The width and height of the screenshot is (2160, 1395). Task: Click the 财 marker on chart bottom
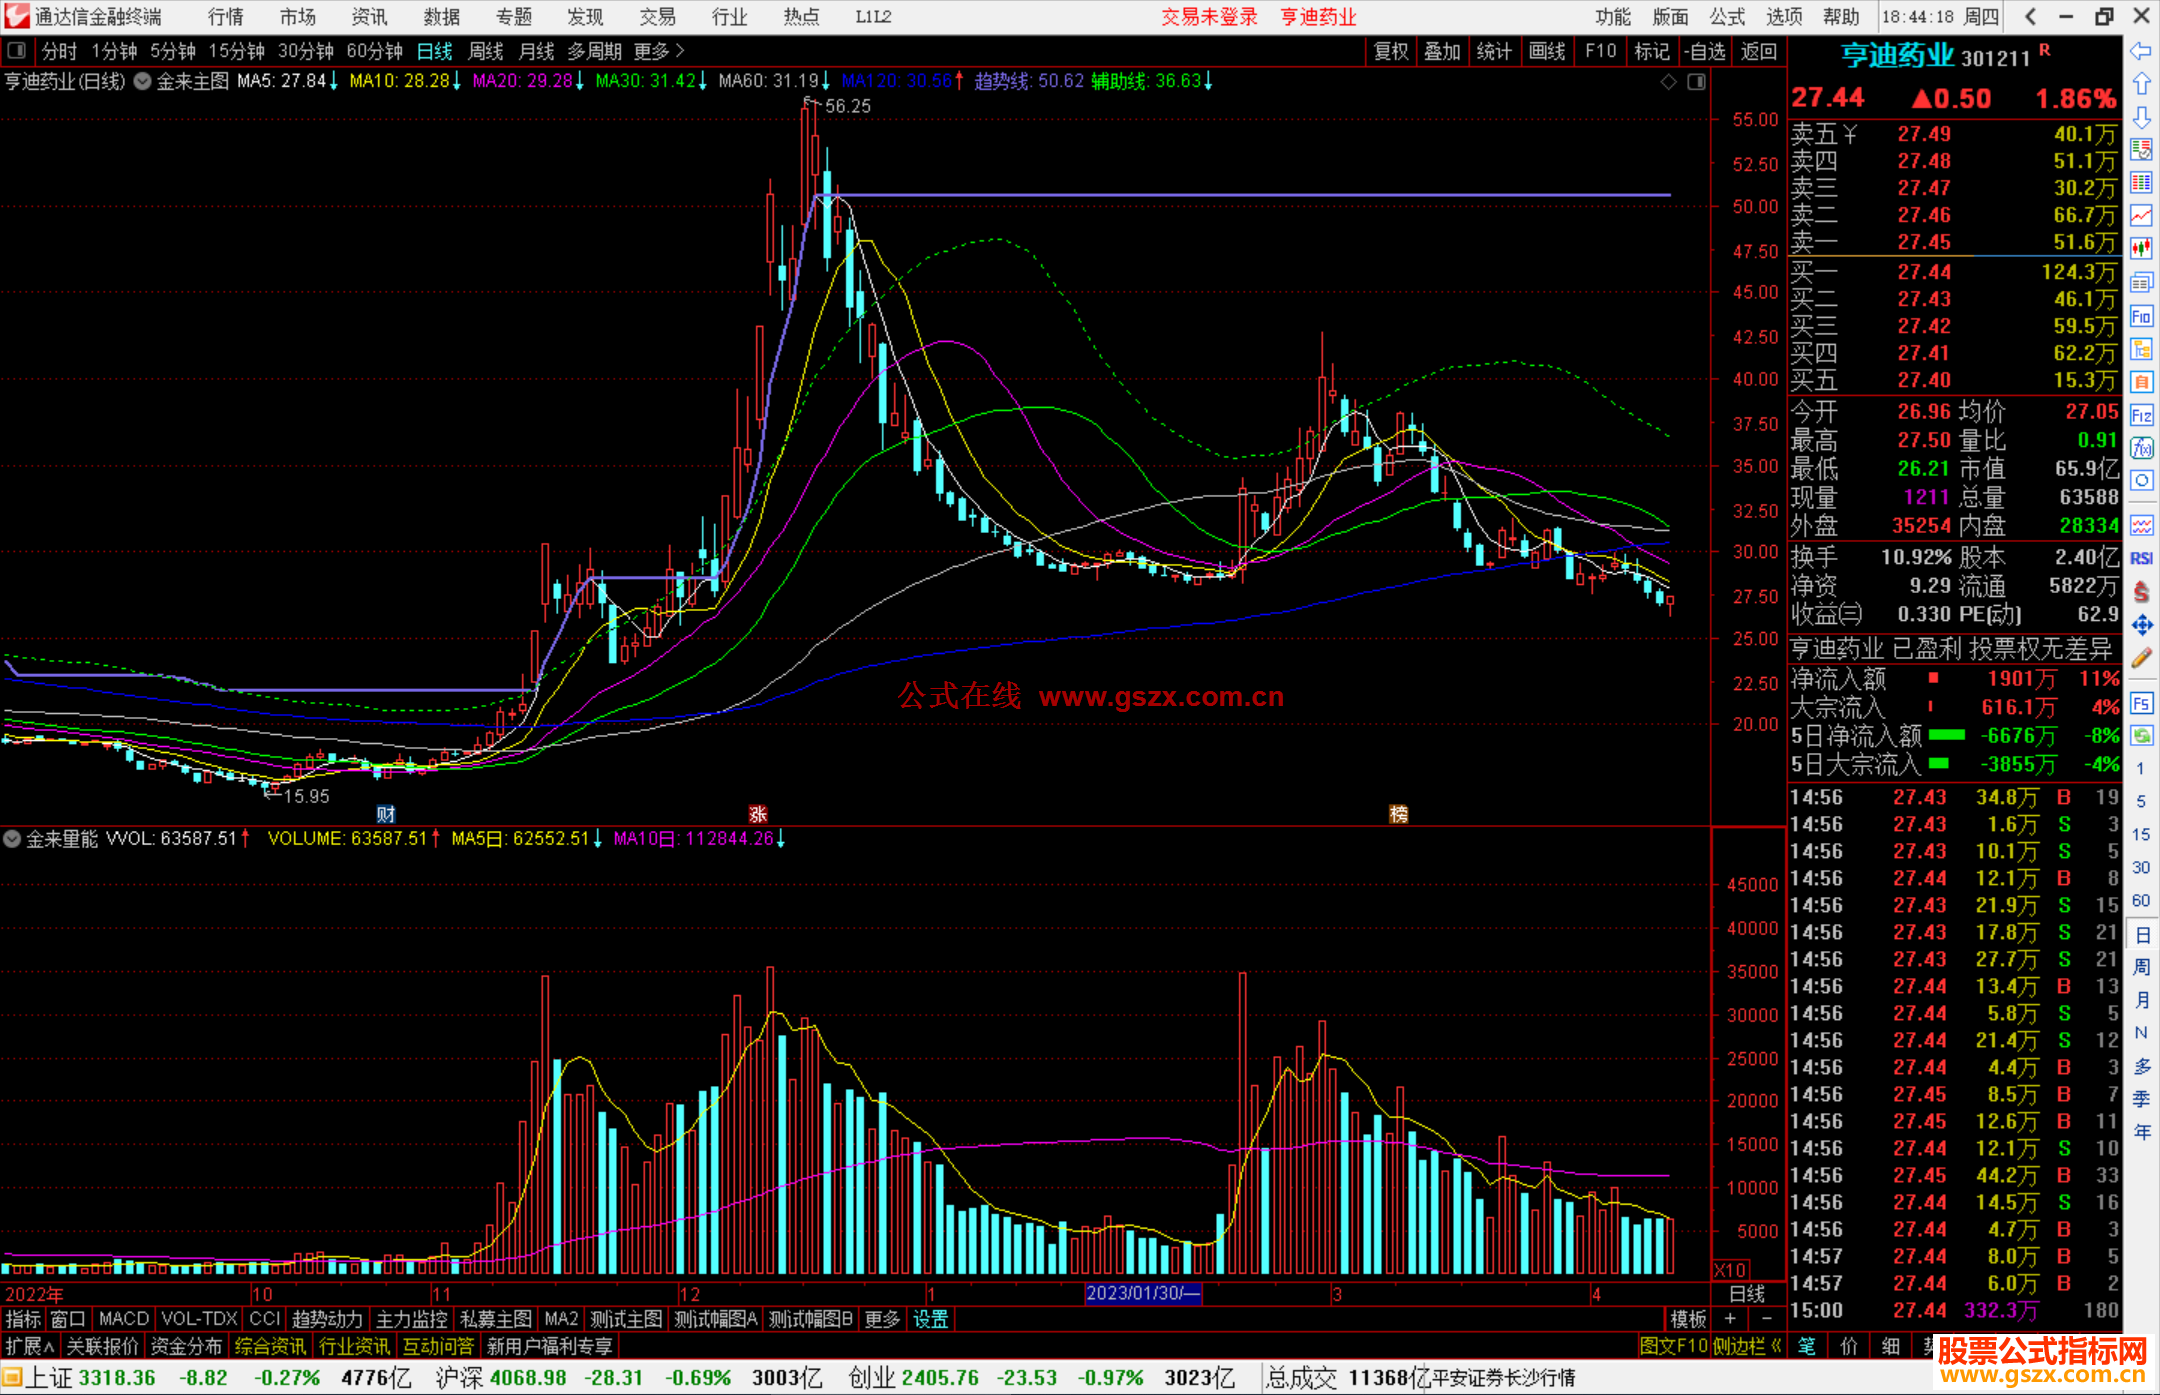[386, 814]
